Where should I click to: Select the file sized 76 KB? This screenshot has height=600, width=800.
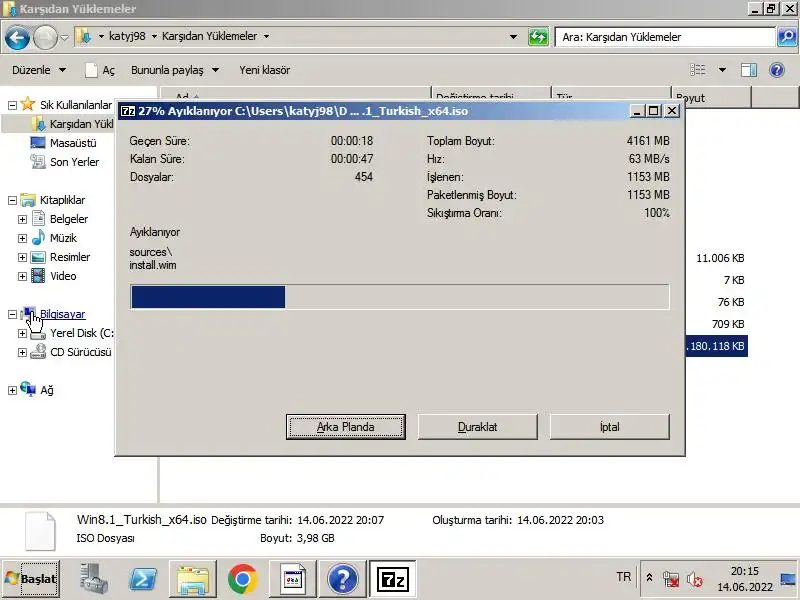point(731,302)
